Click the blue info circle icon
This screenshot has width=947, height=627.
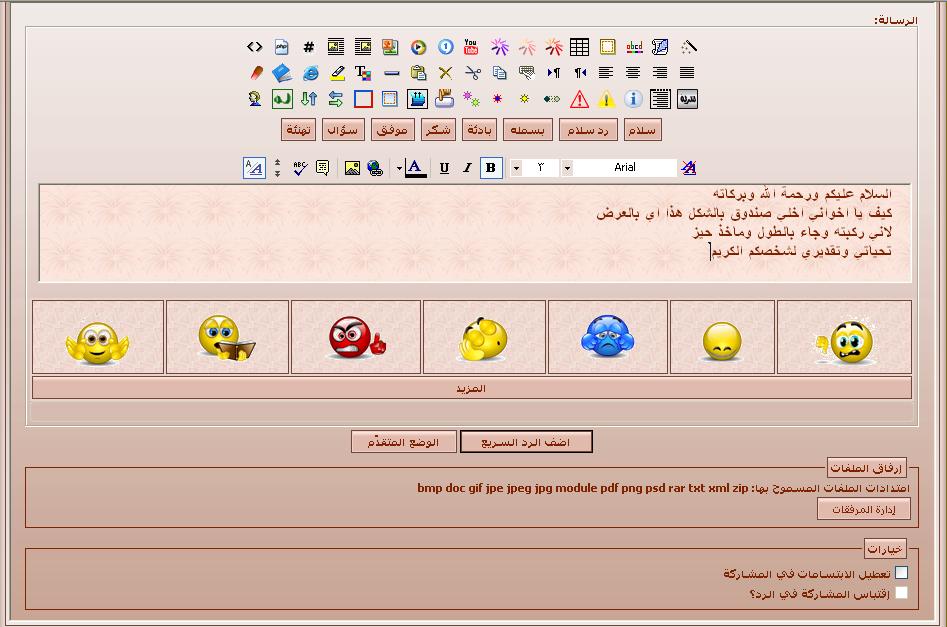tap(633, 99)
